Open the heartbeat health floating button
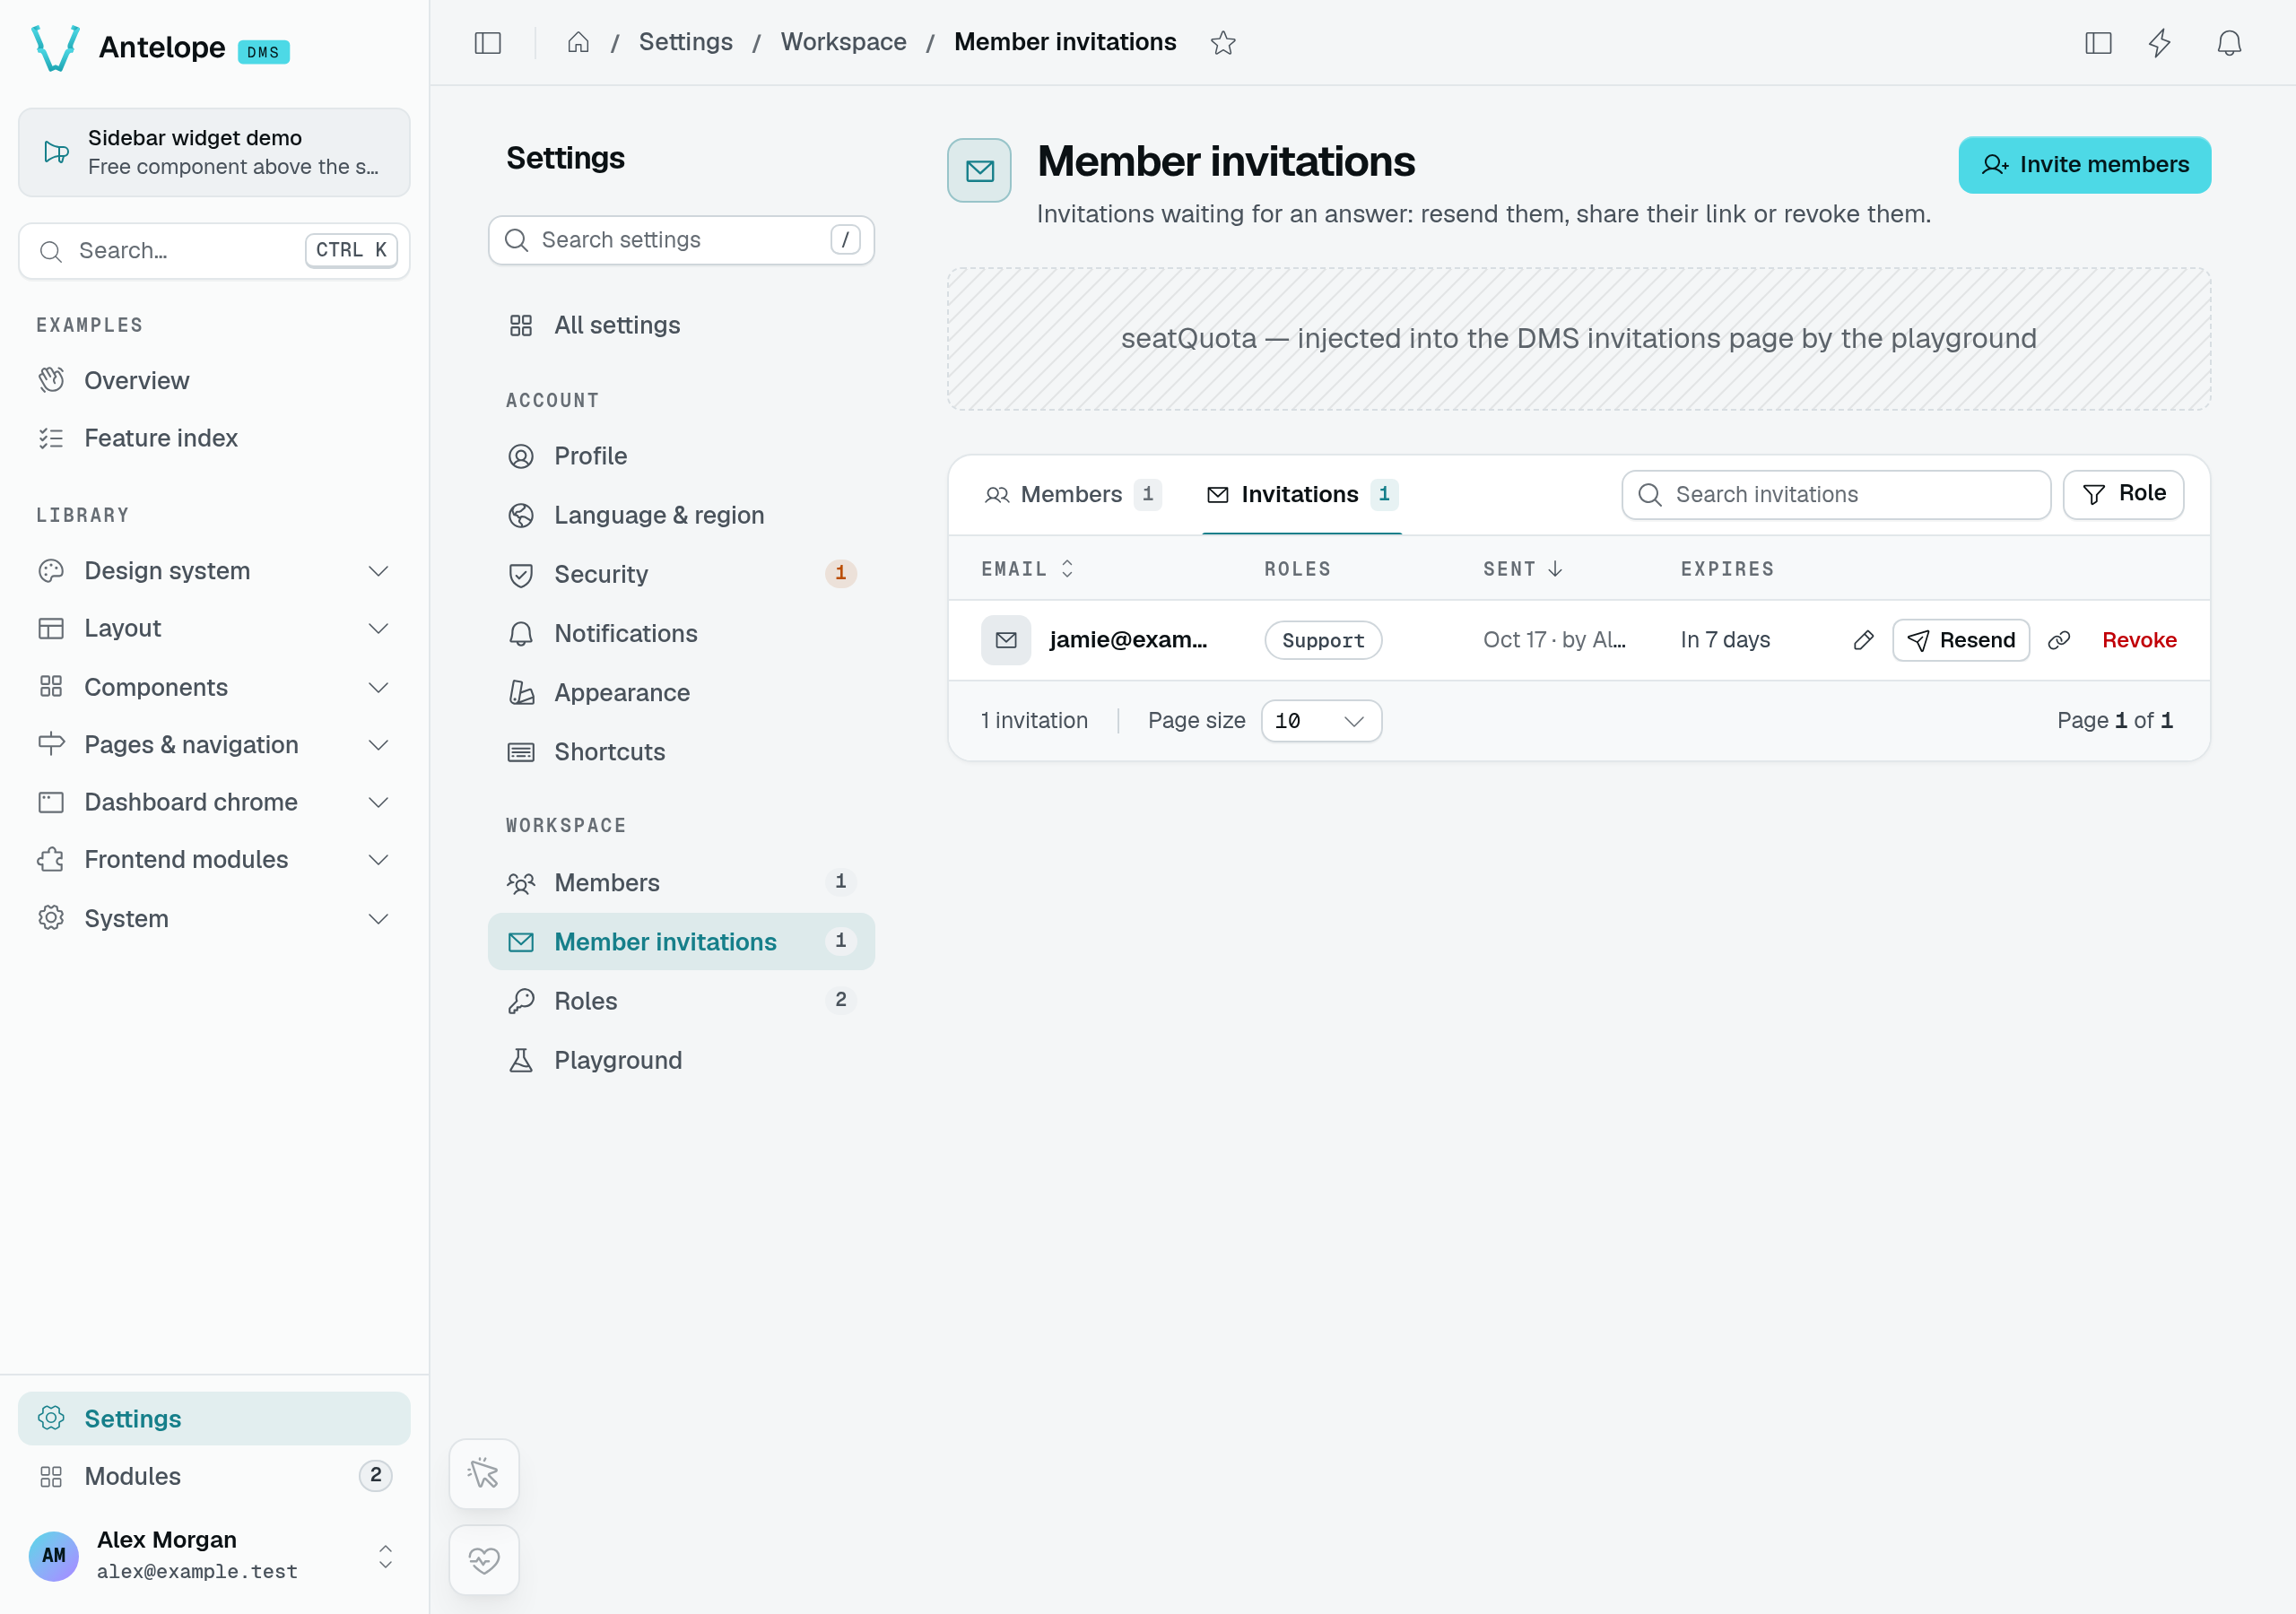The image size is (2296, 1614). (x=484, y=1559)
